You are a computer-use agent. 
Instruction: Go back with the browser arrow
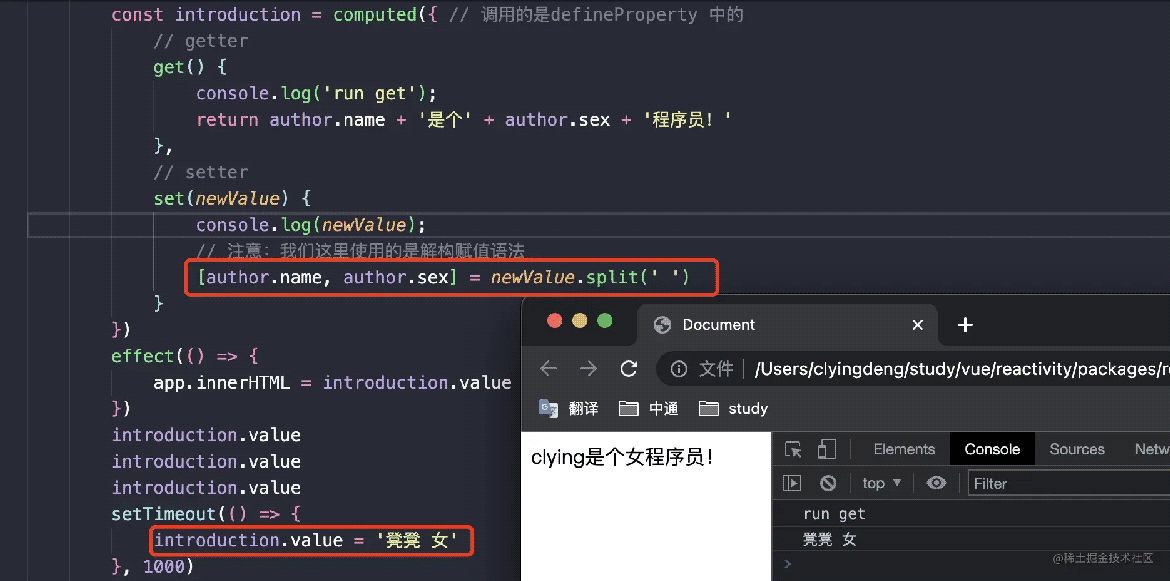click(548, 369)
